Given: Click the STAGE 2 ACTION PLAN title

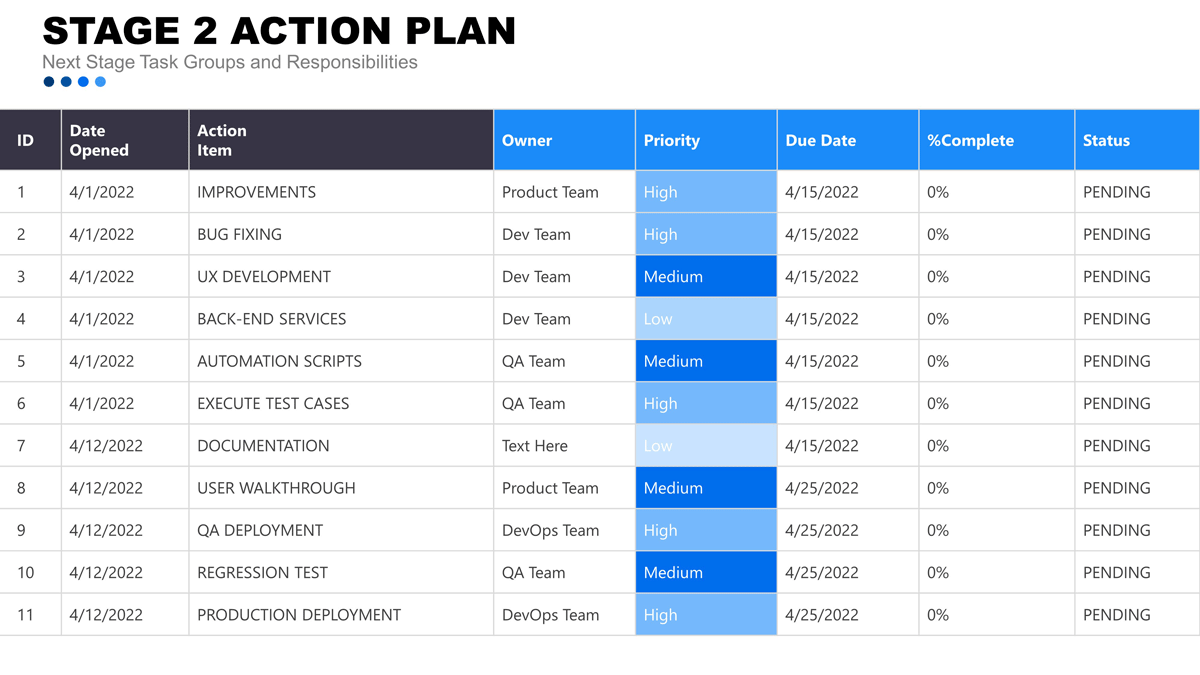Looking at the screenshot, I should click(279, 30).
